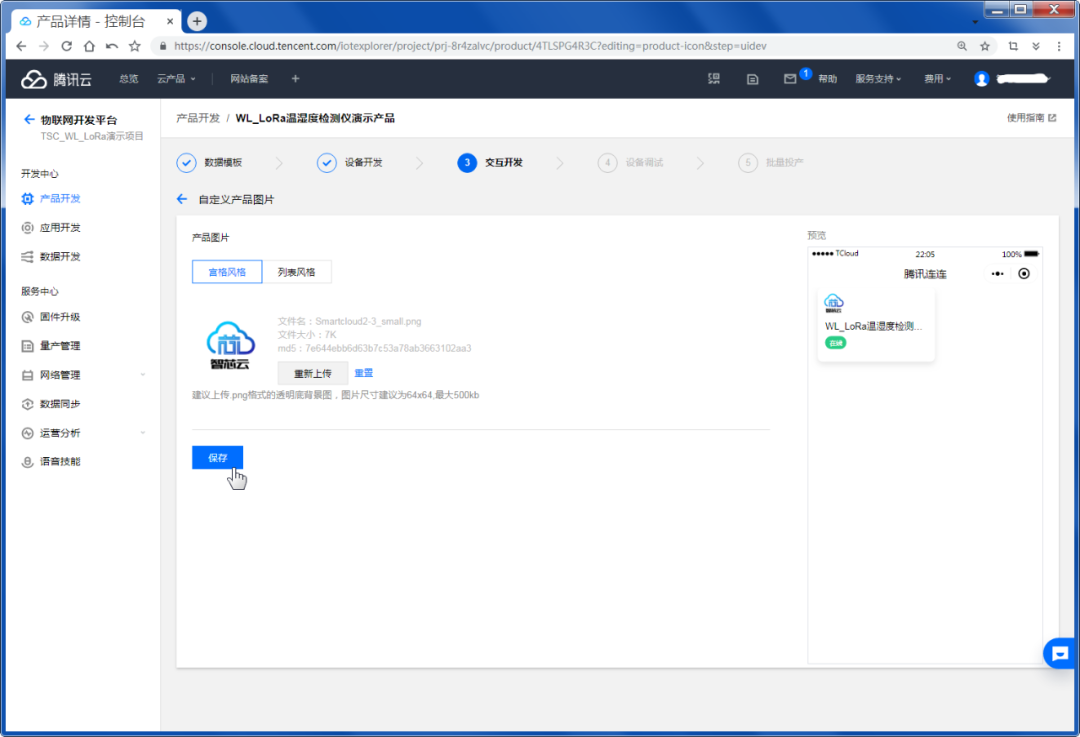The image size is (1080, 737).
Task: Click the bookmark star beside home icon
Action: pos(134,46)
